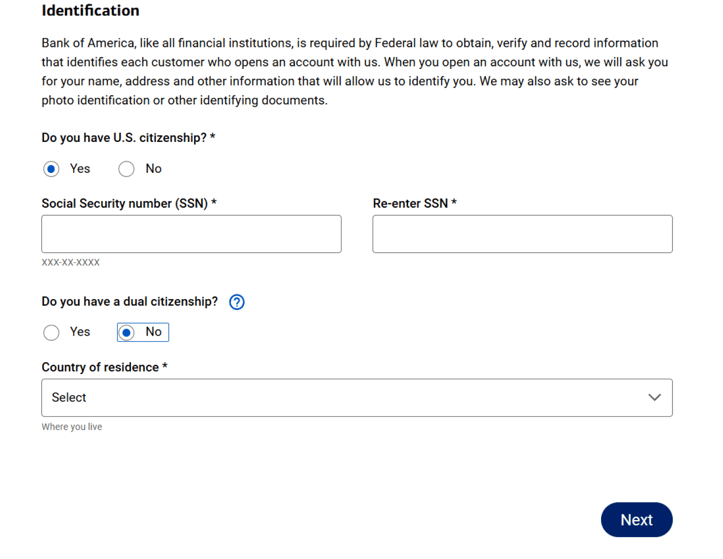Select No for U.S. citizenship

coord(126,169)
